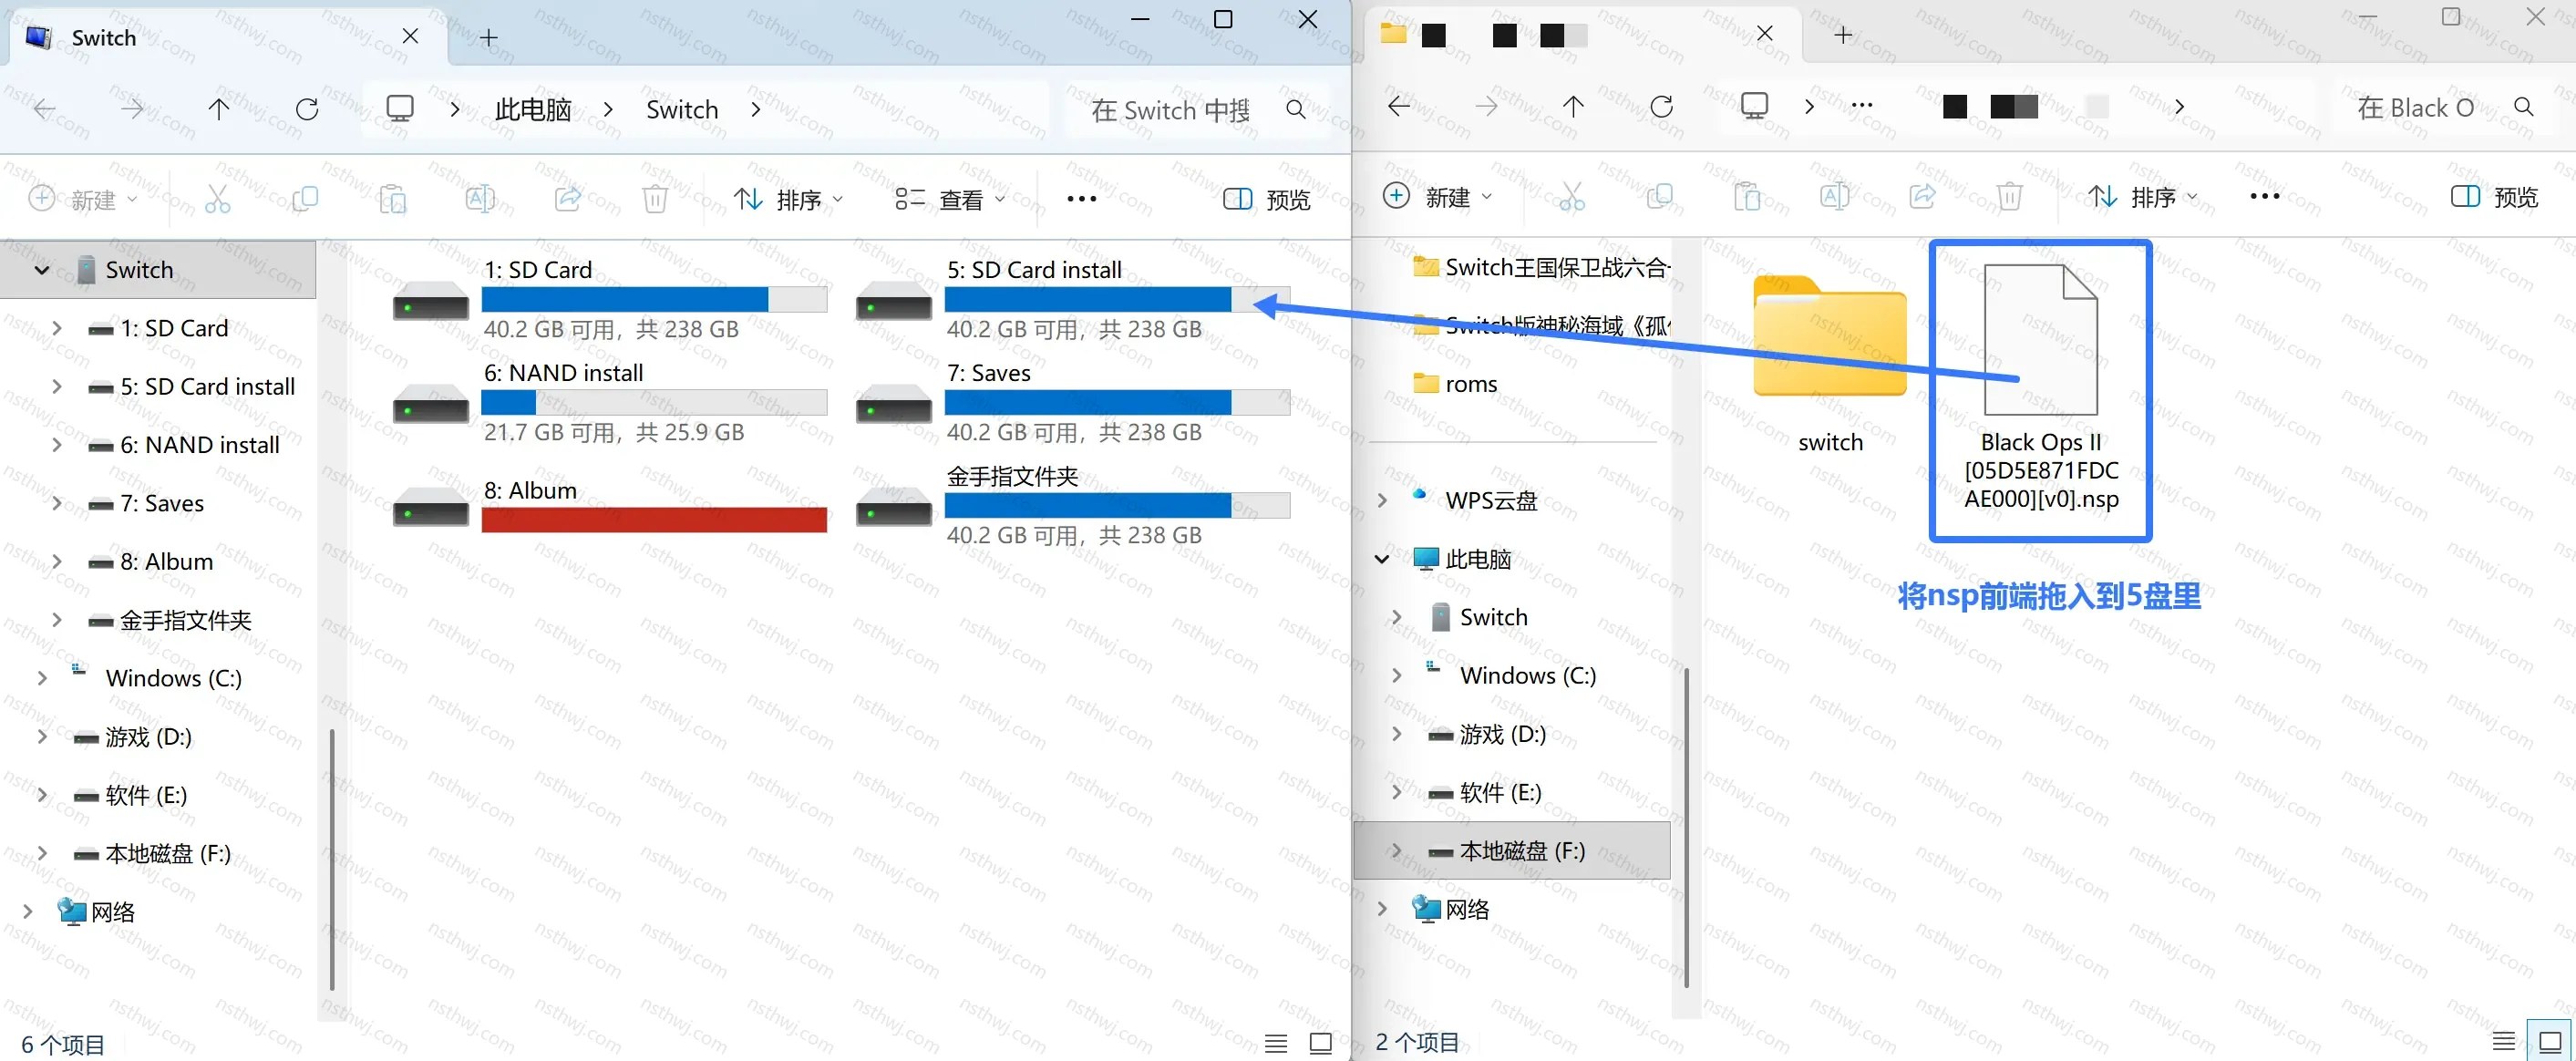This screenshot has height=1061, width=2576.
Task: Open the 排序 sort dropdown in Switch window
Action: (x=789, y=199)
